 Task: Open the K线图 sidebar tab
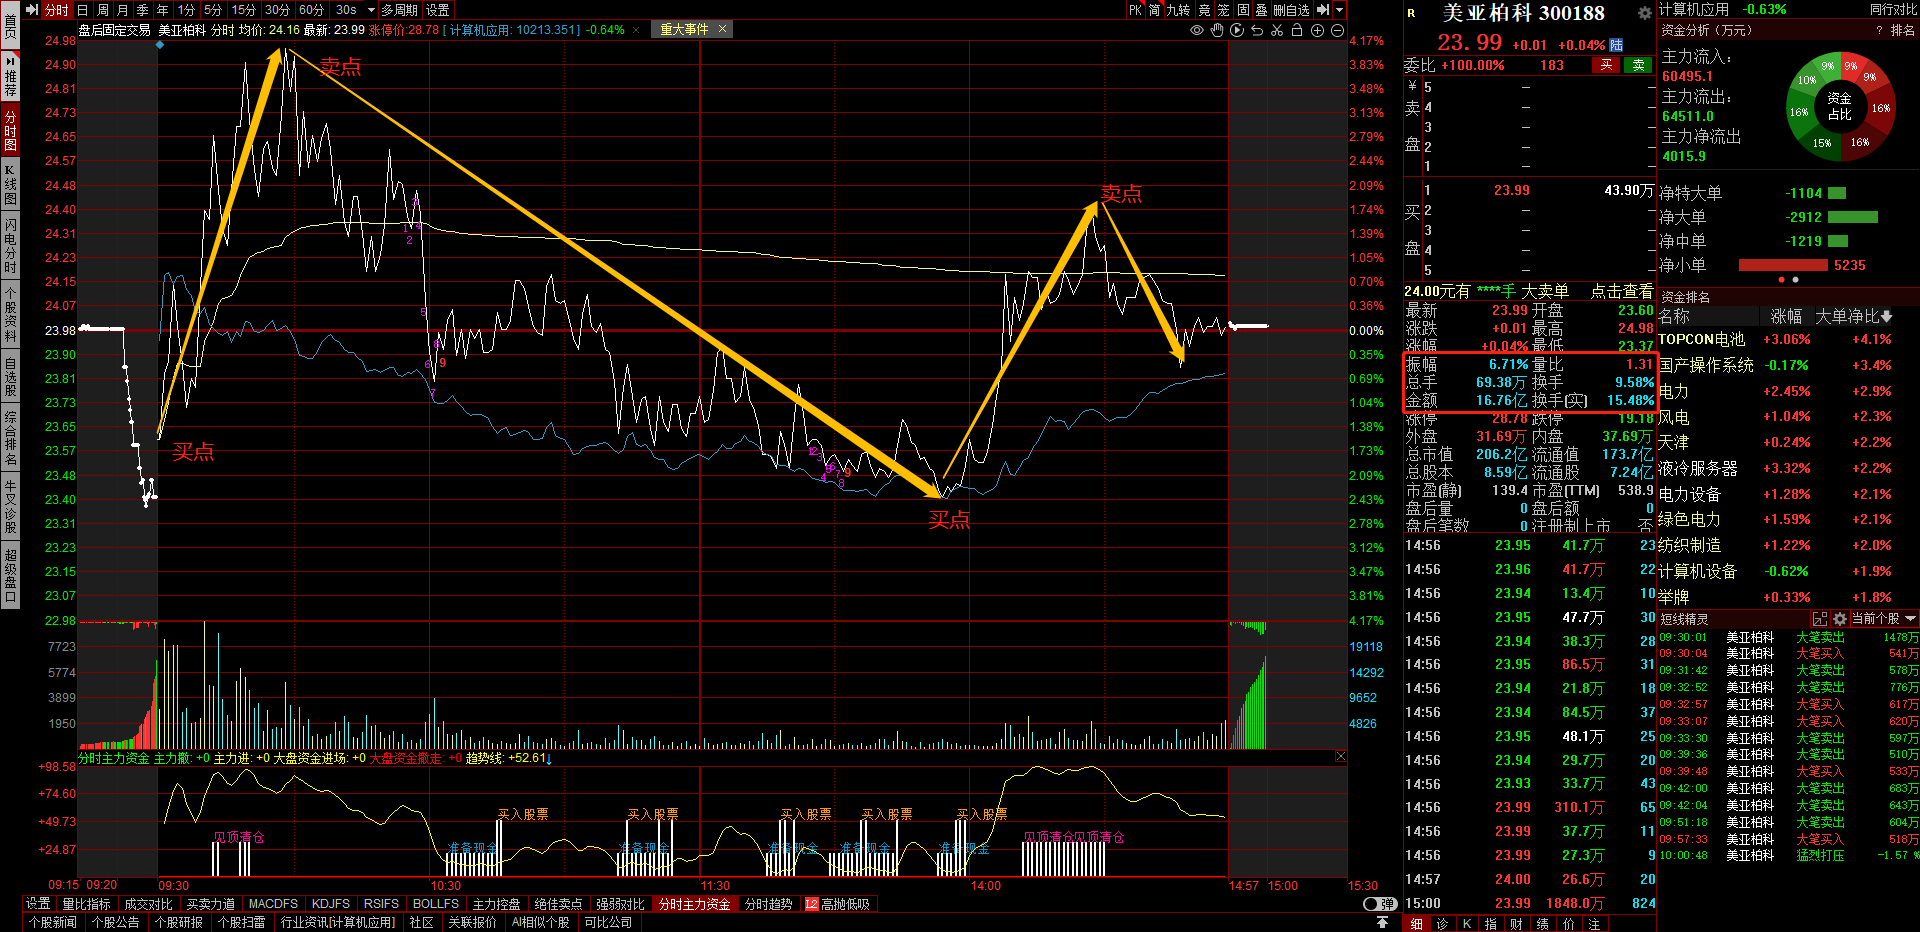10,184
